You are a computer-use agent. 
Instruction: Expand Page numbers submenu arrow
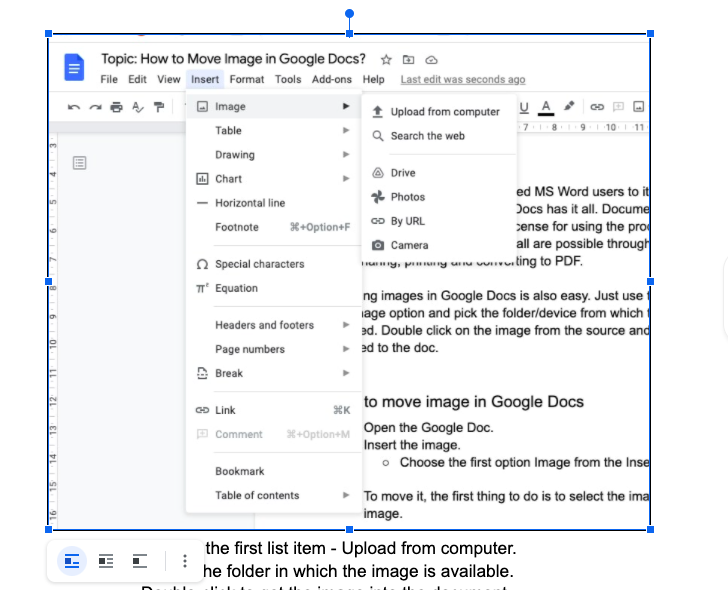(346, 349)
